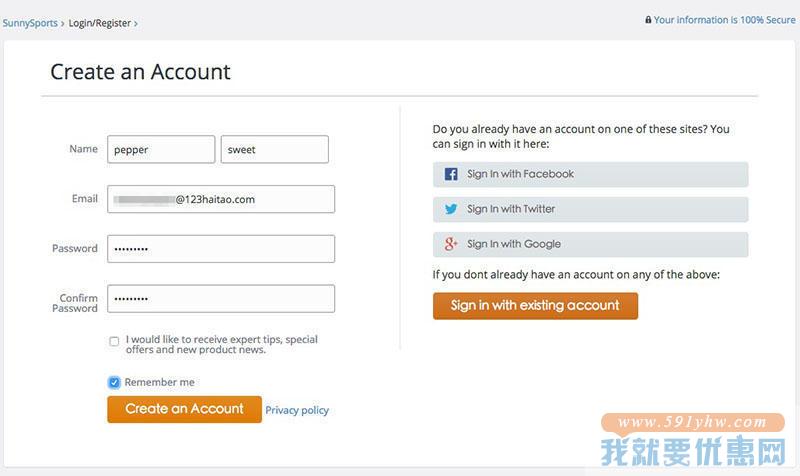The image size is (800, 476).
Task: Click the chevron after SunnySports
Action: 63,23
